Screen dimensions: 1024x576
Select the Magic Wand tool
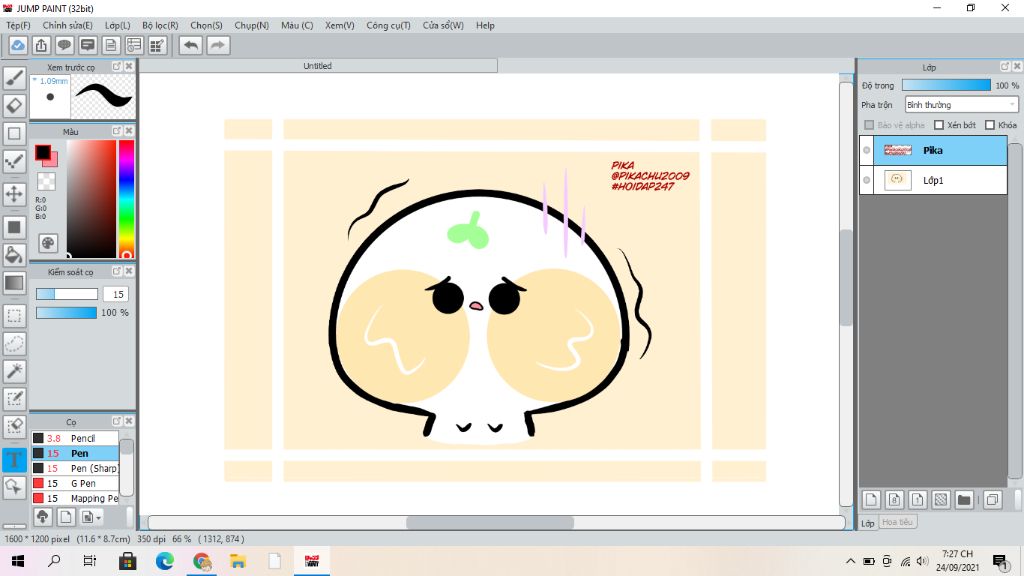click(x=14, y=371)
